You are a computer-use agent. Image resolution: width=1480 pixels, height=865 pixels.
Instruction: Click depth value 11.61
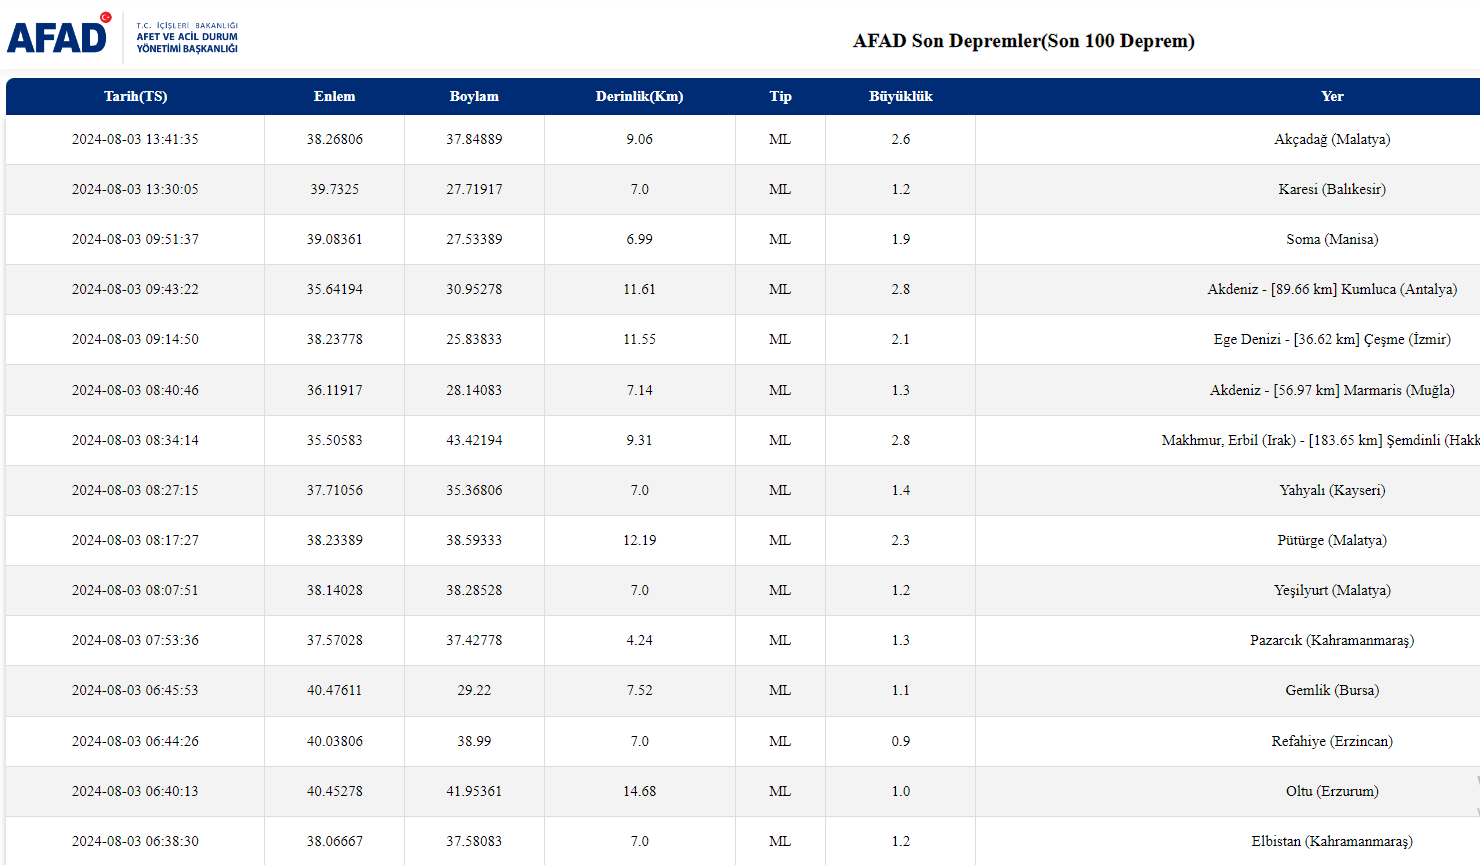point(639,289)
